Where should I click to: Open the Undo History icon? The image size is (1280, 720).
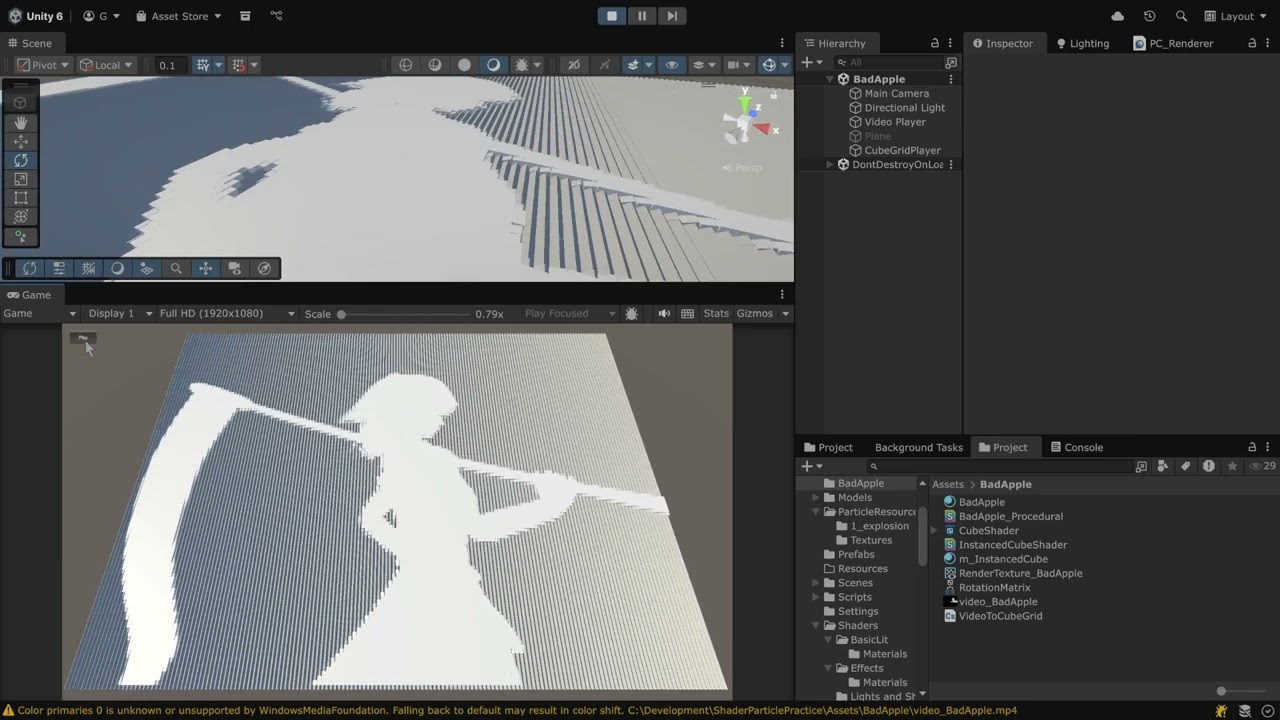1149,16
